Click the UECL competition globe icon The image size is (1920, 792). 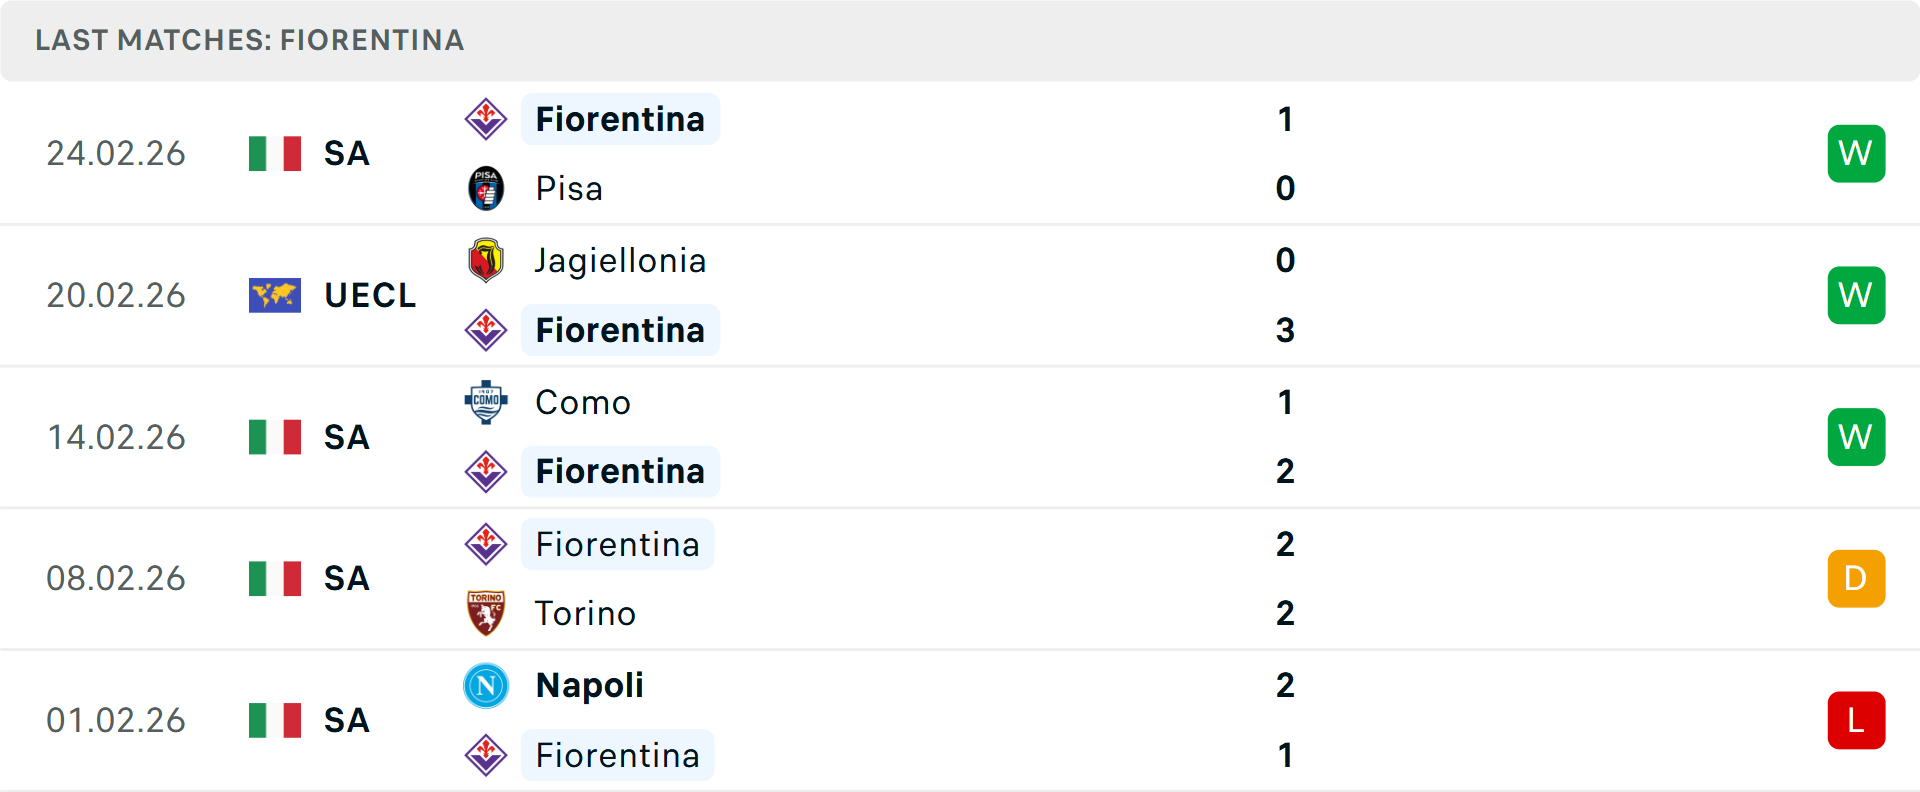point(275,295)
